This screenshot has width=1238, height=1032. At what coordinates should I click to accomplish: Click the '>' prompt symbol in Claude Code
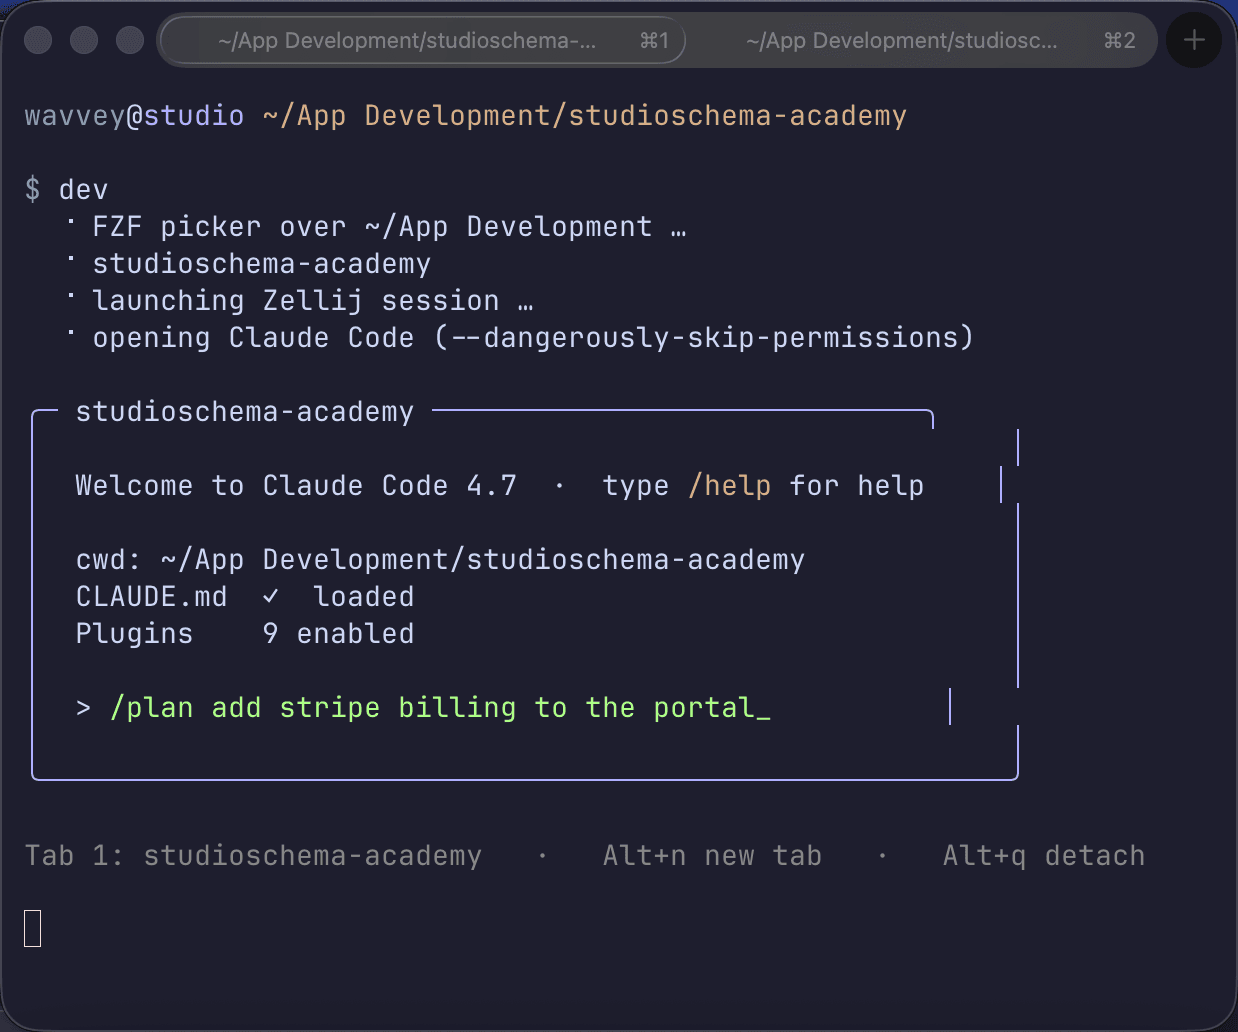84,708
